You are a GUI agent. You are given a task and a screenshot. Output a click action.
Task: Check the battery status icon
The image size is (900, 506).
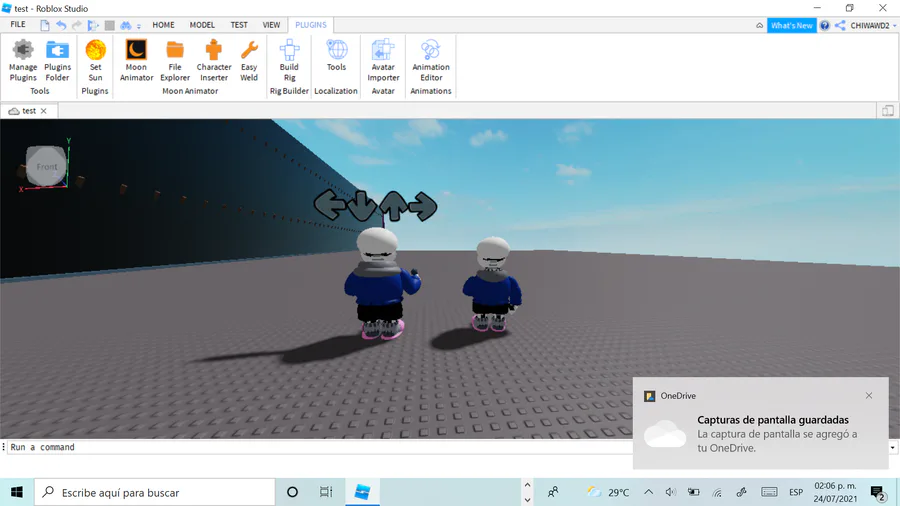[x=693, y=492]
